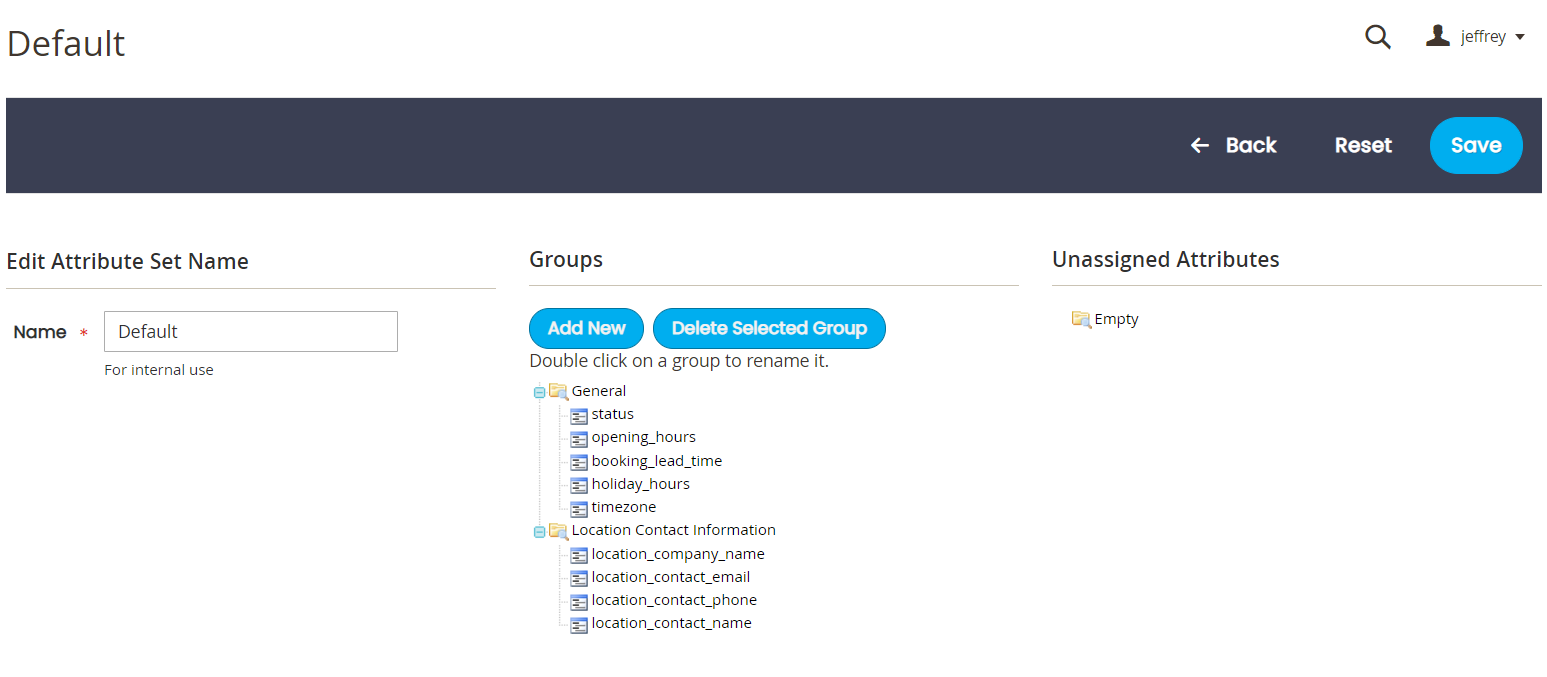Click the timezone attribute icon
This screenshot has width=1547, height=677.
point(579,508)
